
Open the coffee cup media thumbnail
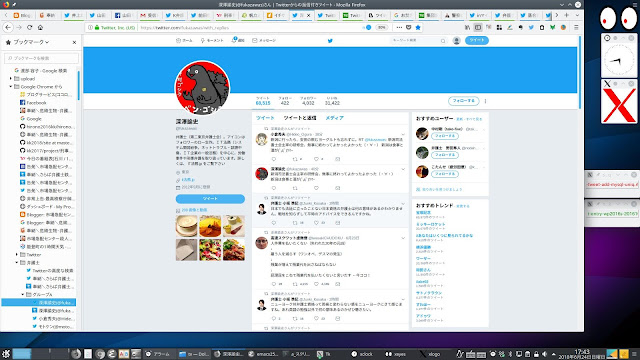tap(187, 226)
